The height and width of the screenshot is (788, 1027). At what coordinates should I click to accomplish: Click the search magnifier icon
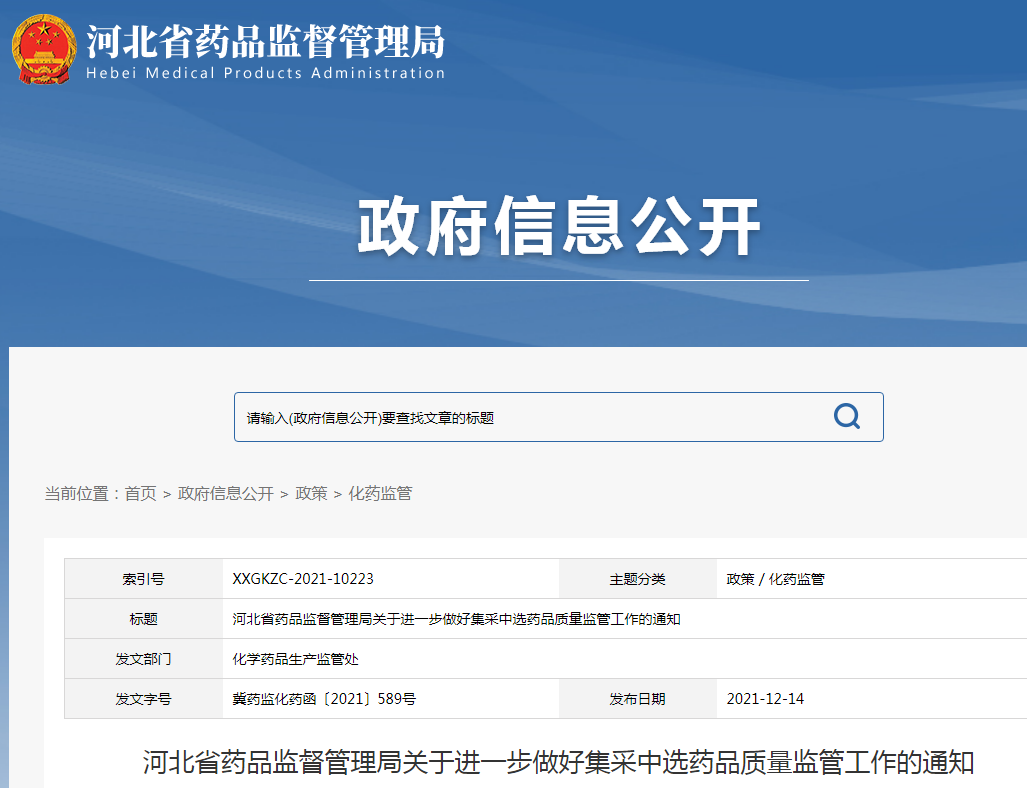[846, 417]
